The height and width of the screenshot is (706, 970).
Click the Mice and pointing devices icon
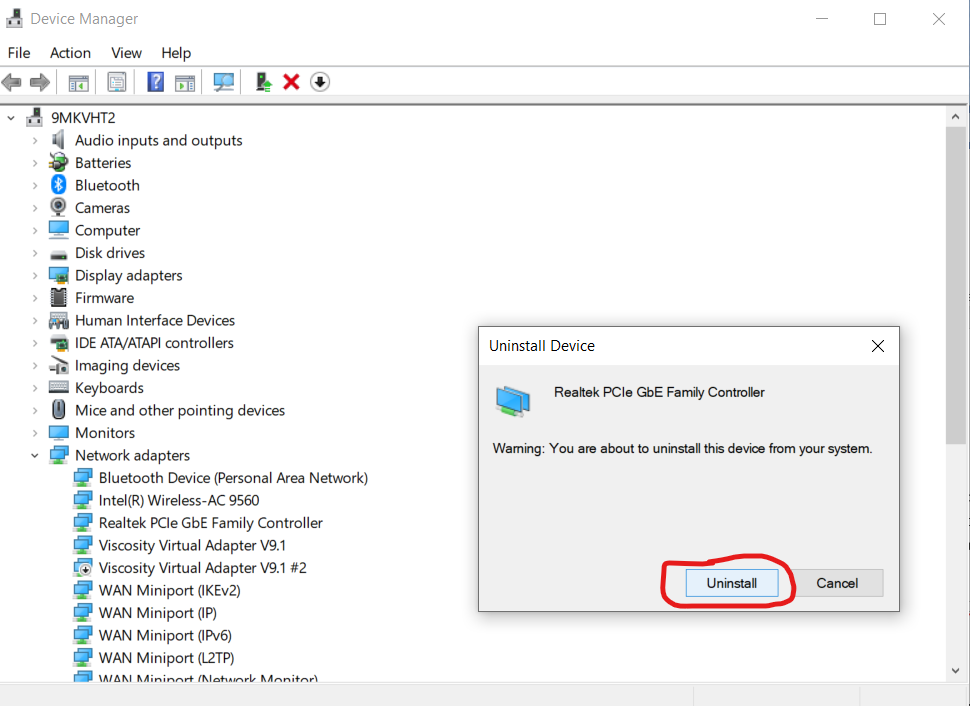click(59, 410)
